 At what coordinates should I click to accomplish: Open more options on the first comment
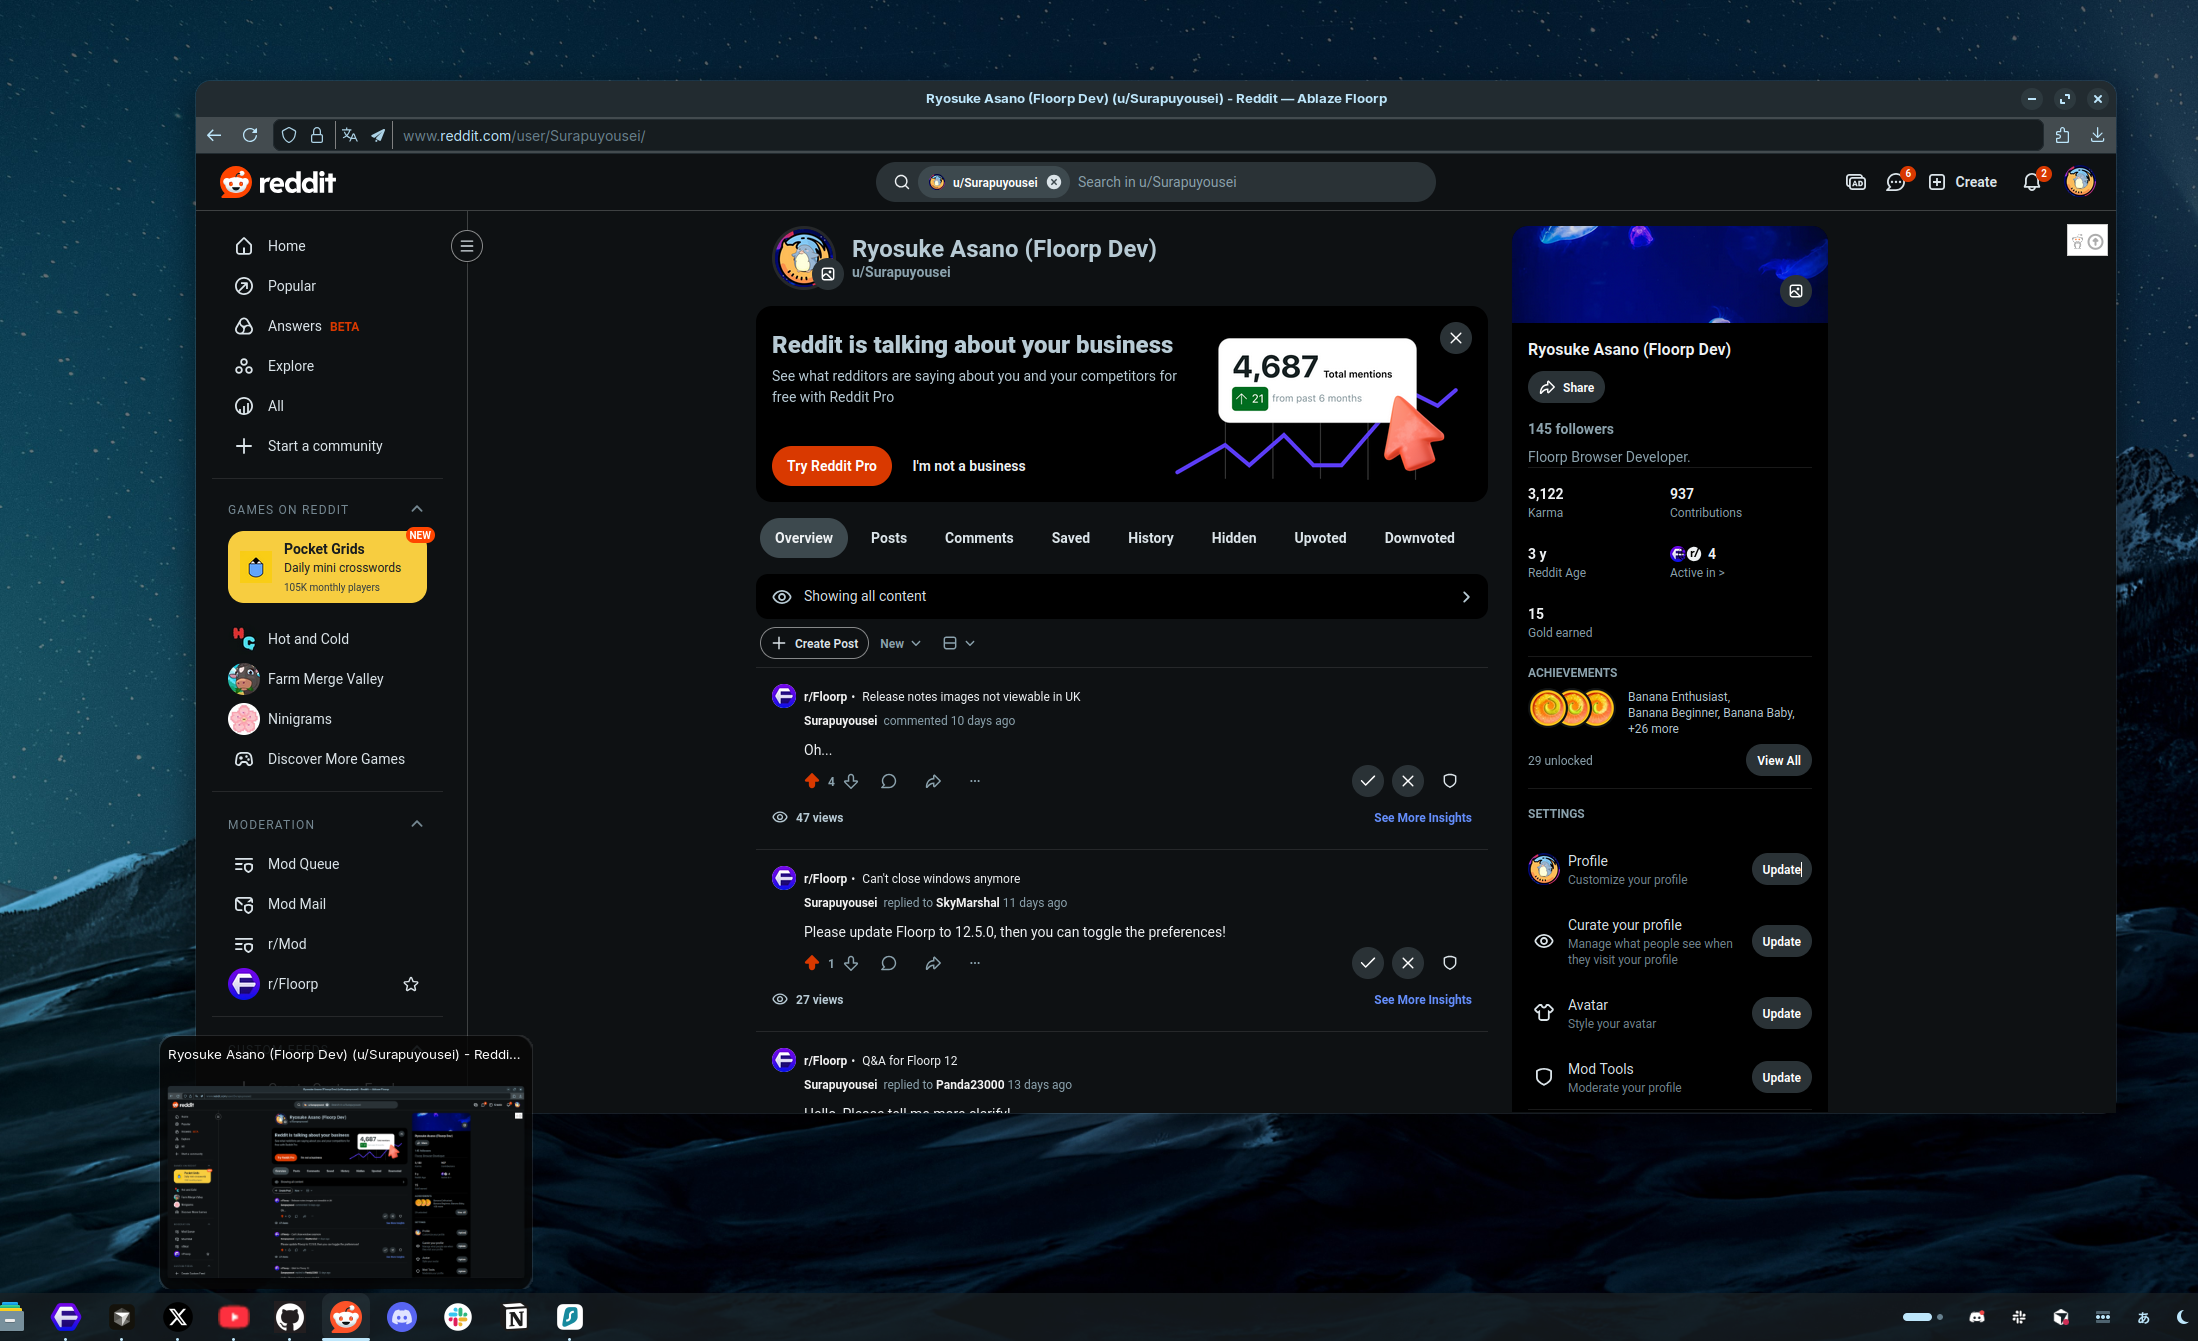(x=974, y=781)
